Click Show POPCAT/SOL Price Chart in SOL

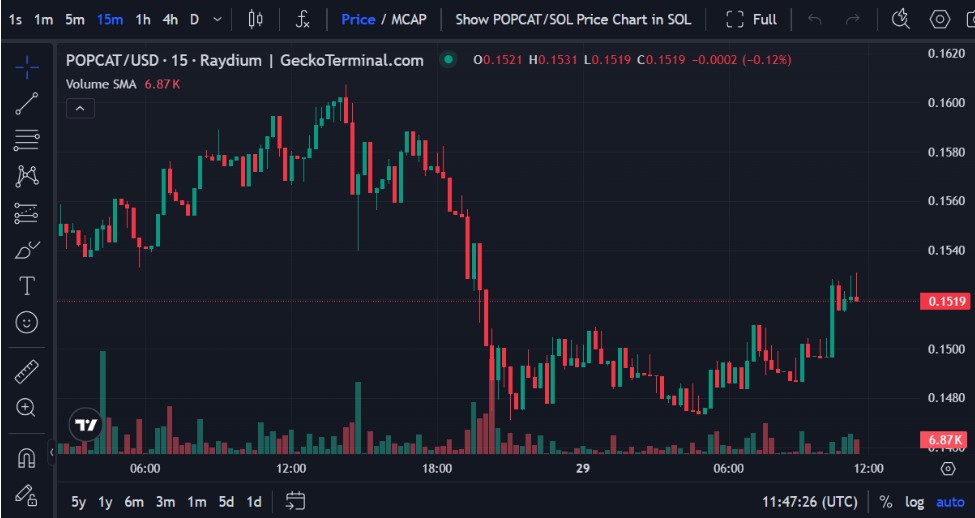pos(573,19)
